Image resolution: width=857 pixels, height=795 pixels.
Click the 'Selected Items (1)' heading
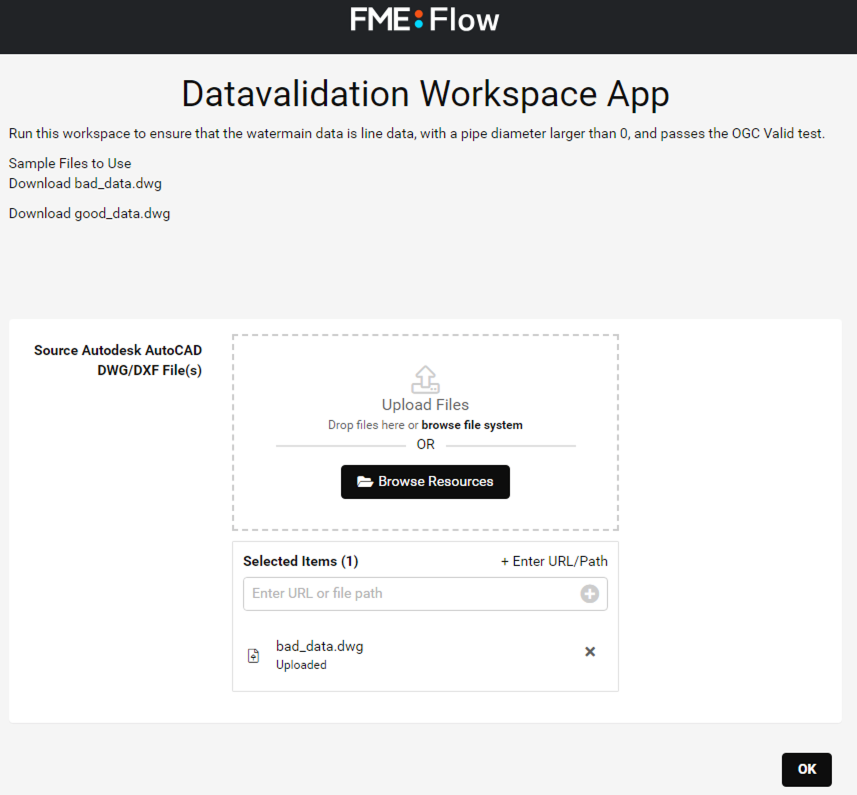[x=300, y=561]
